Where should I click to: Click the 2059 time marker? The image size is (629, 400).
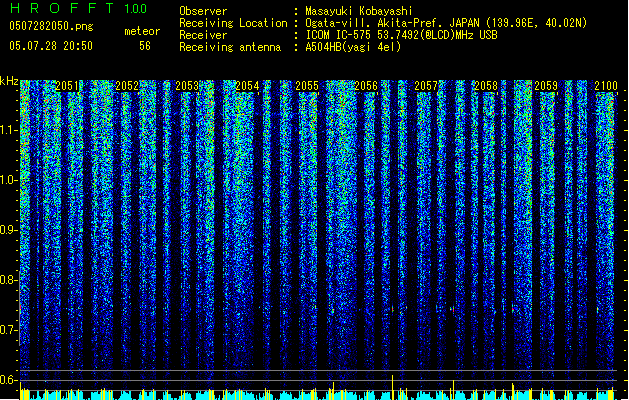pos(546,86)
